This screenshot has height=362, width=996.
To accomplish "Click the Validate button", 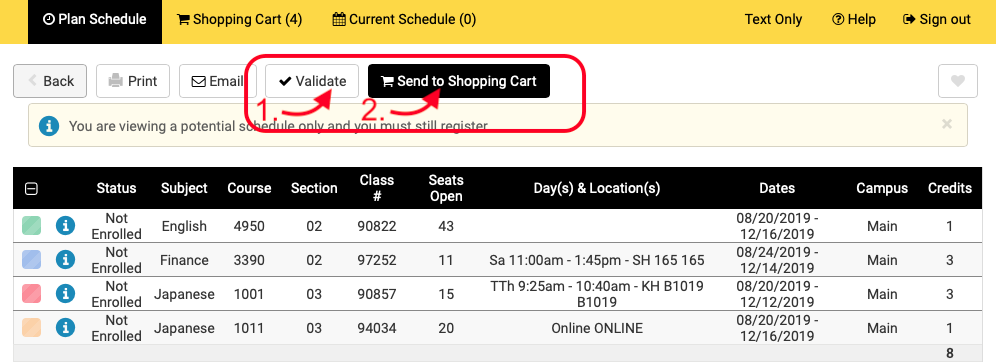I will (x=312, y=81).
